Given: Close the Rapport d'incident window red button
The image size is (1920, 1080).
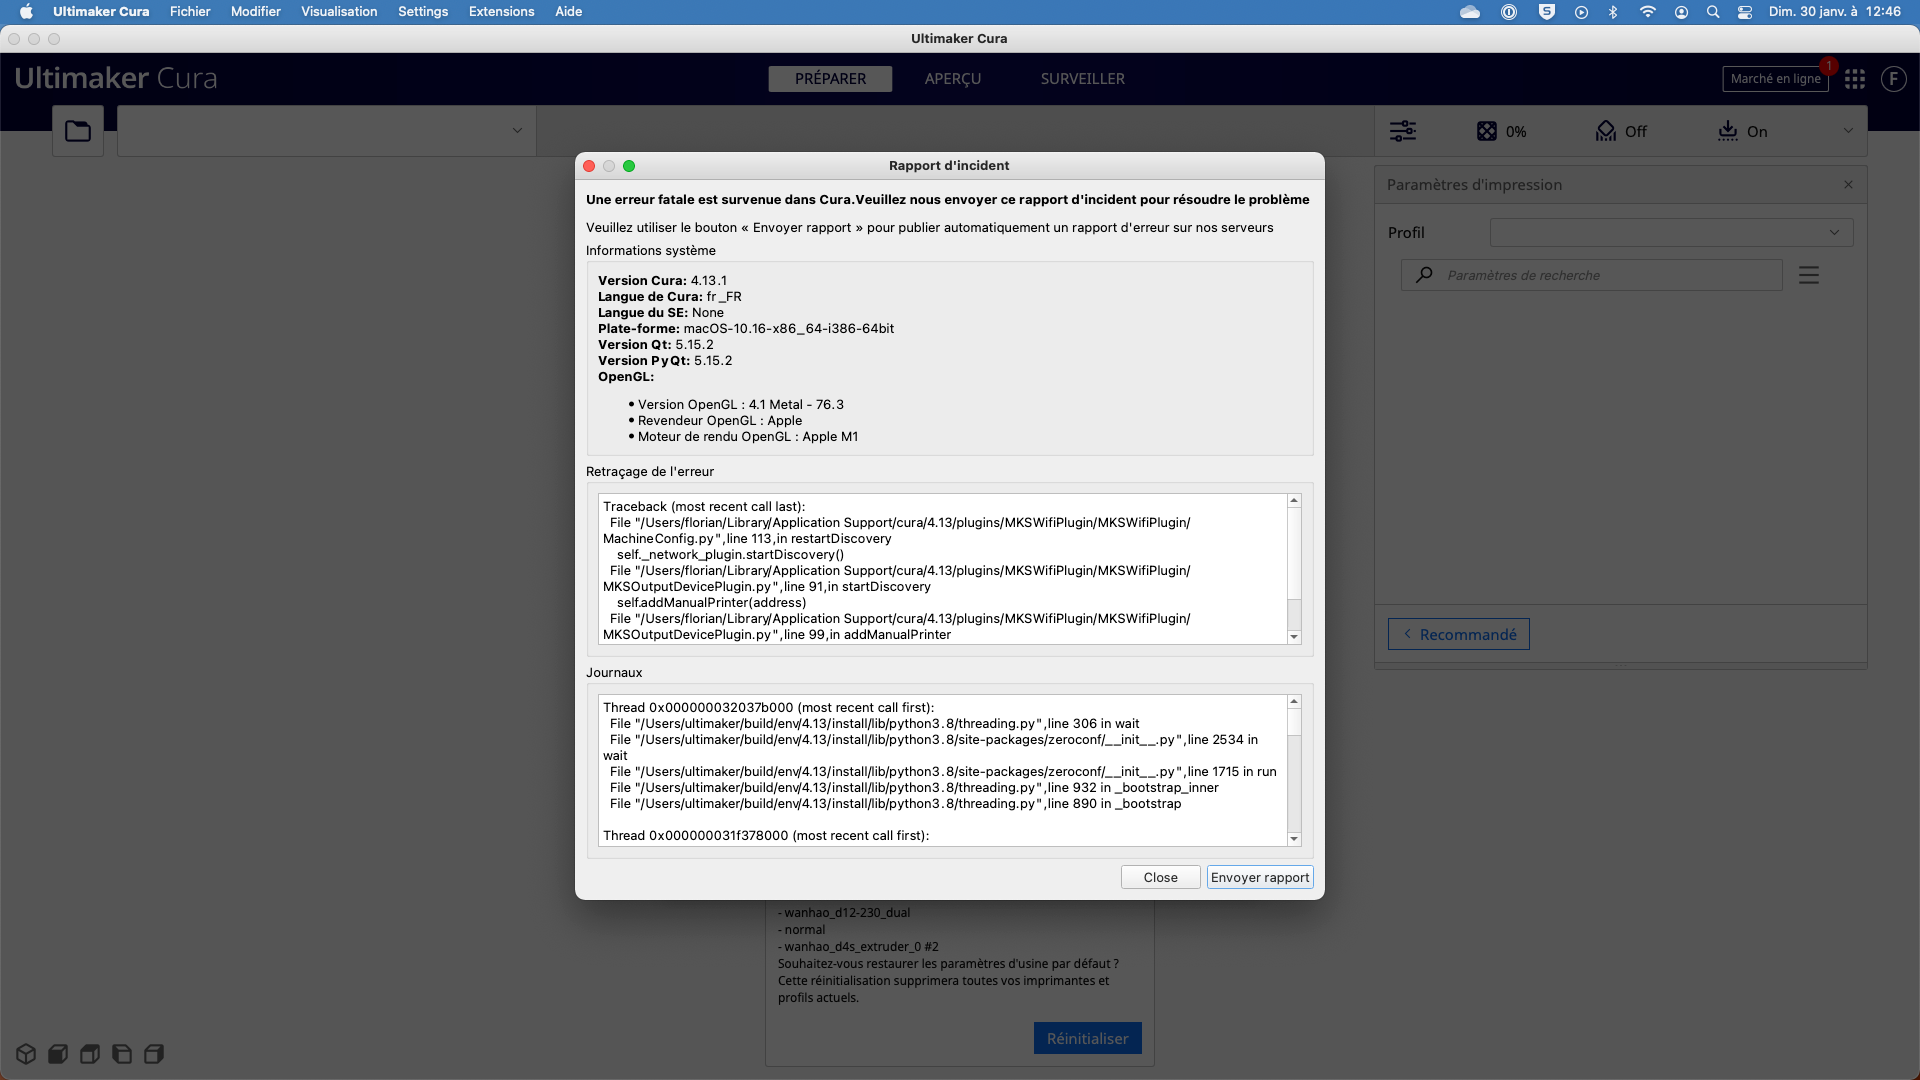Looking at the screenshot, I should [589, 166].
